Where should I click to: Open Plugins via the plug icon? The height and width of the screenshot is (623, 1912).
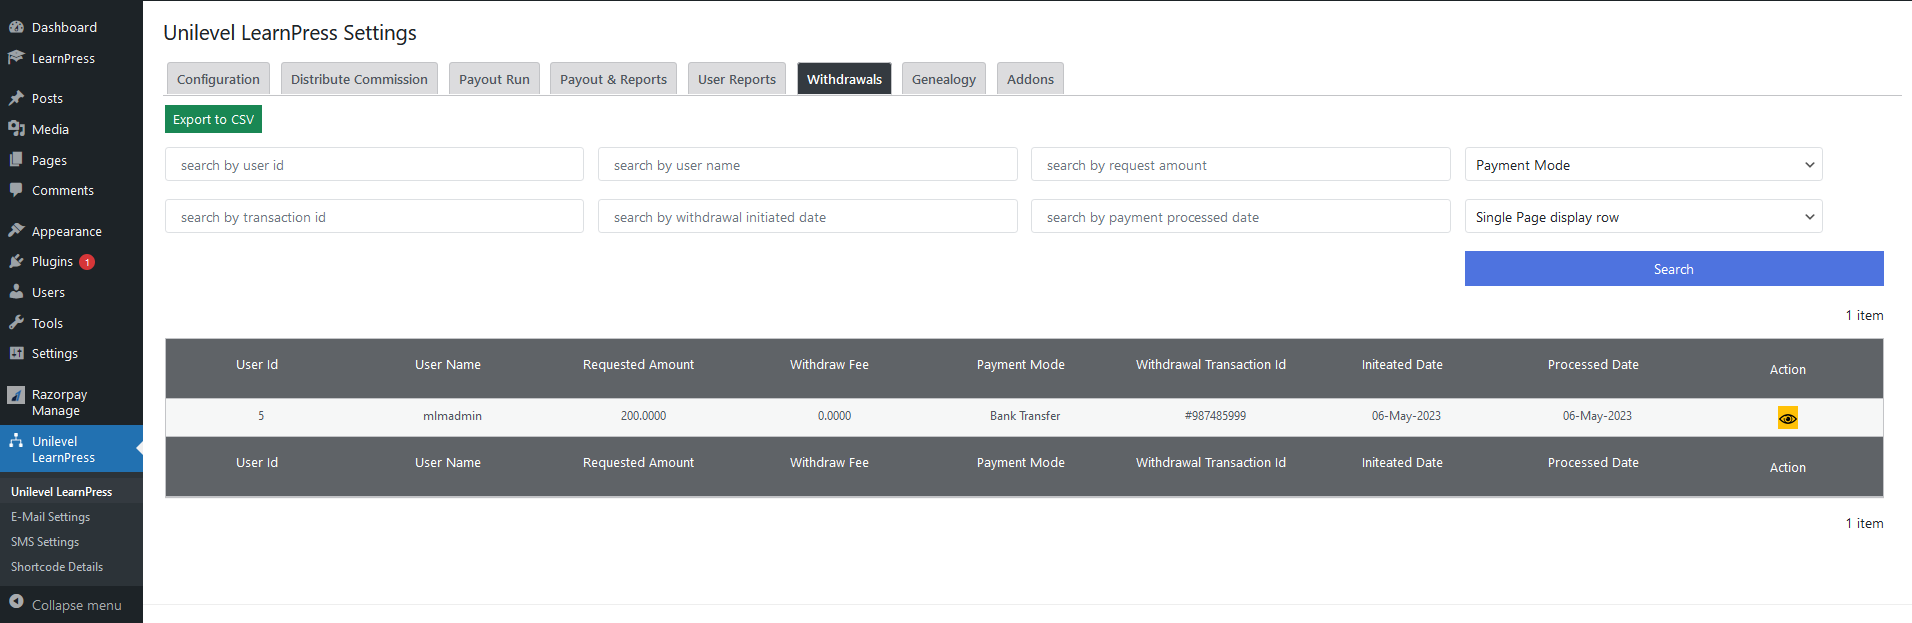(16, 261)
